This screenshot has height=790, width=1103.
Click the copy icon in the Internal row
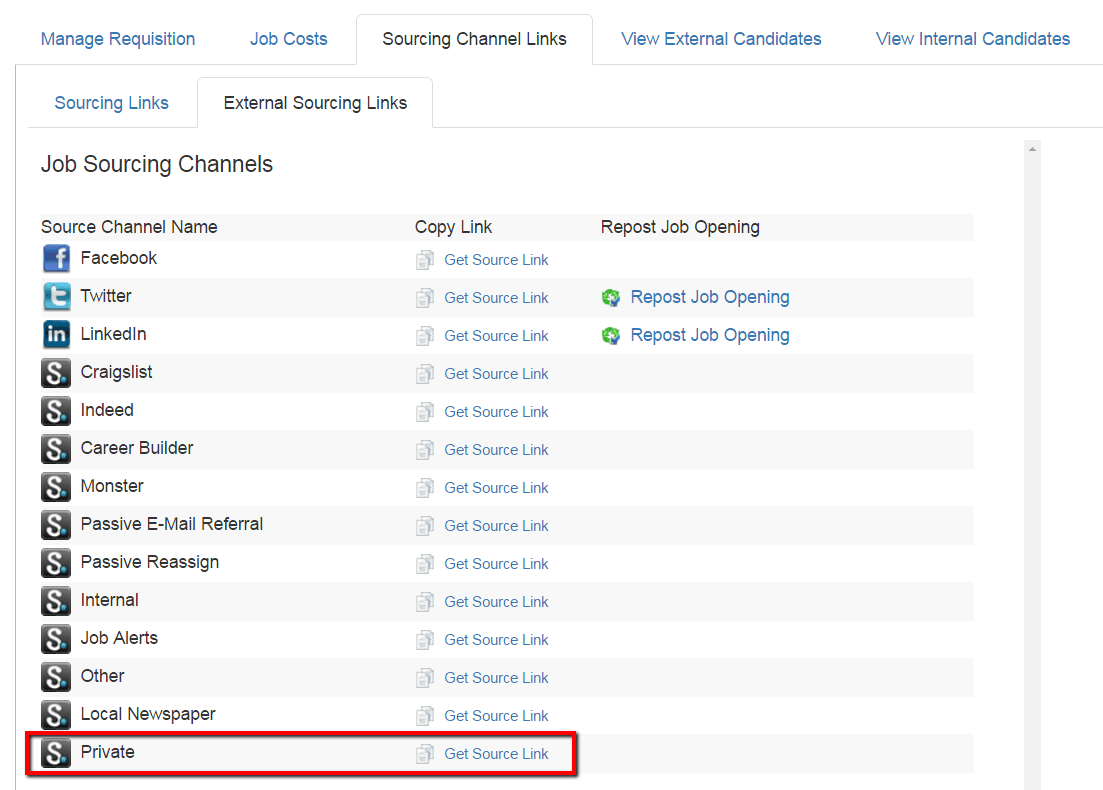click(x=425, y=602)
